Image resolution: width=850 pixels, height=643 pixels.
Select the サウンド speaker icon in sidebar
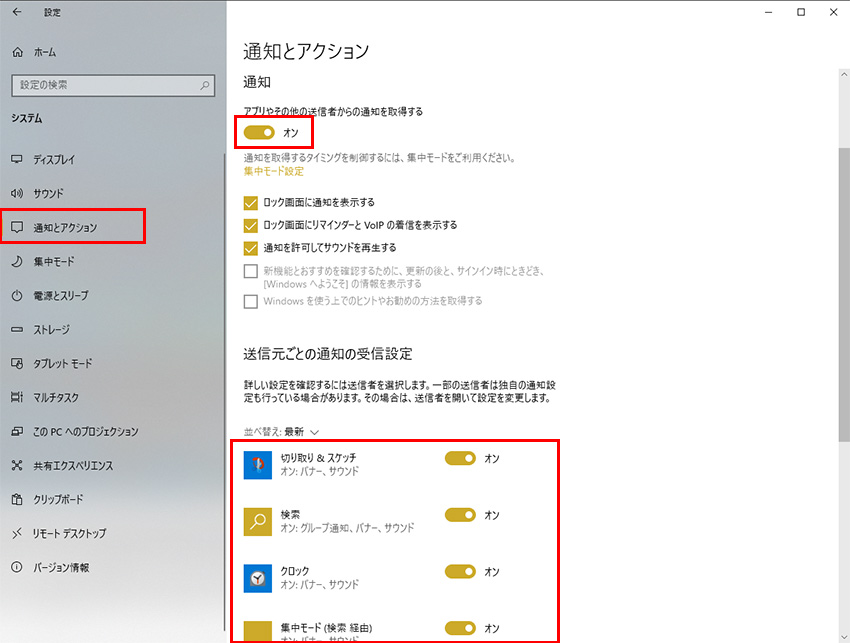16,193
